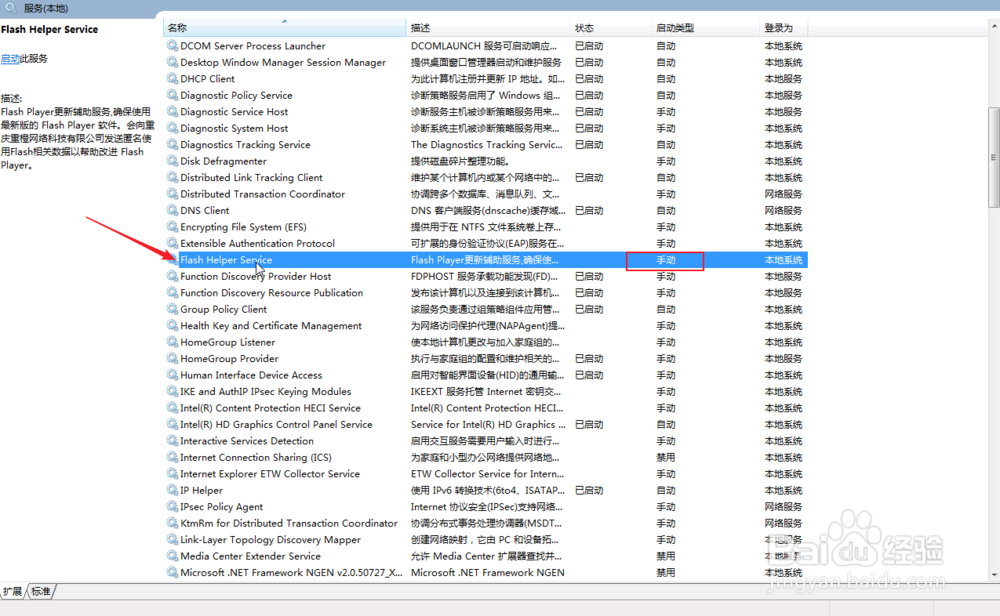Click the Flash Helper Service heading in left pane
Screen dimensions: 1000x616
pos(50,29)
